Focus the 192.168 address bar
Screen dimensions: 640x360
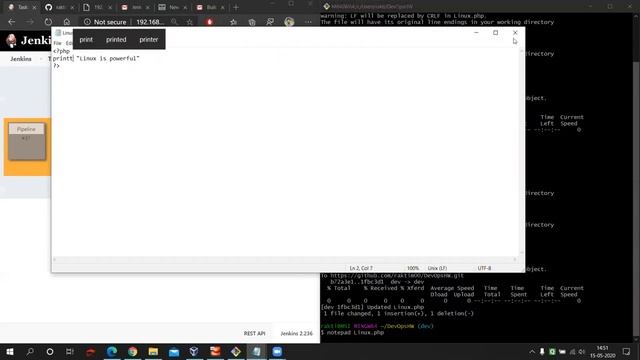tap(150, 22)
